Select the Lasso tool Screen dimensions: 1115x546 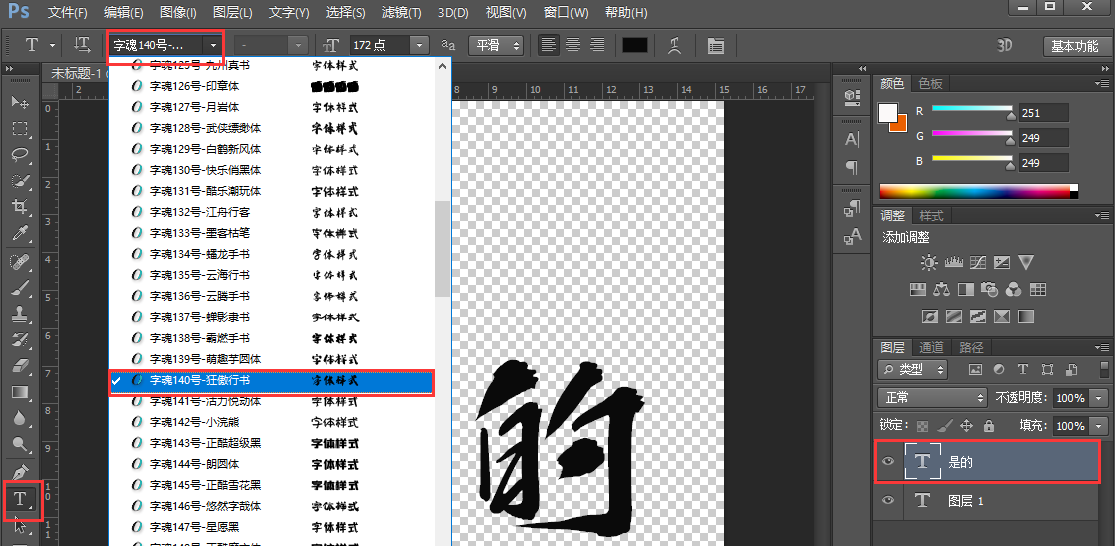click(20, 154)
